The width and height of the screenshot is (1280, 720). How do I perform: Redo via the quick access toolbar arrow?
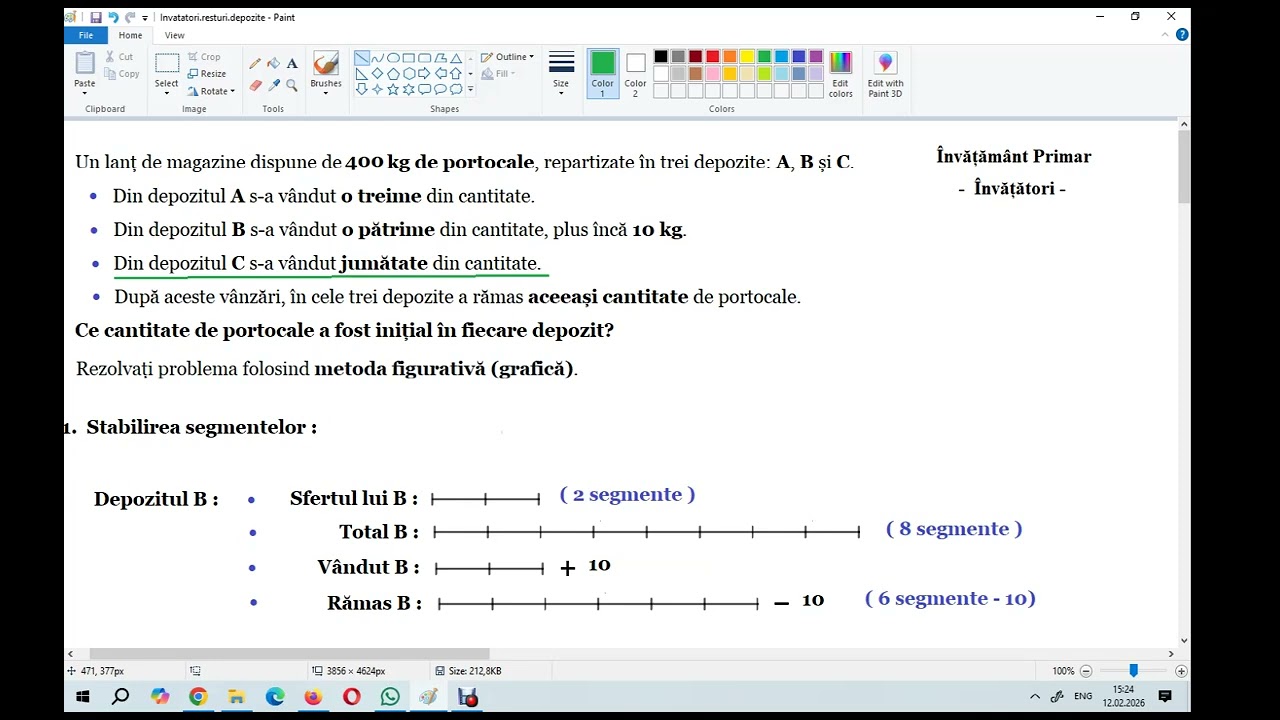[130, 17]
